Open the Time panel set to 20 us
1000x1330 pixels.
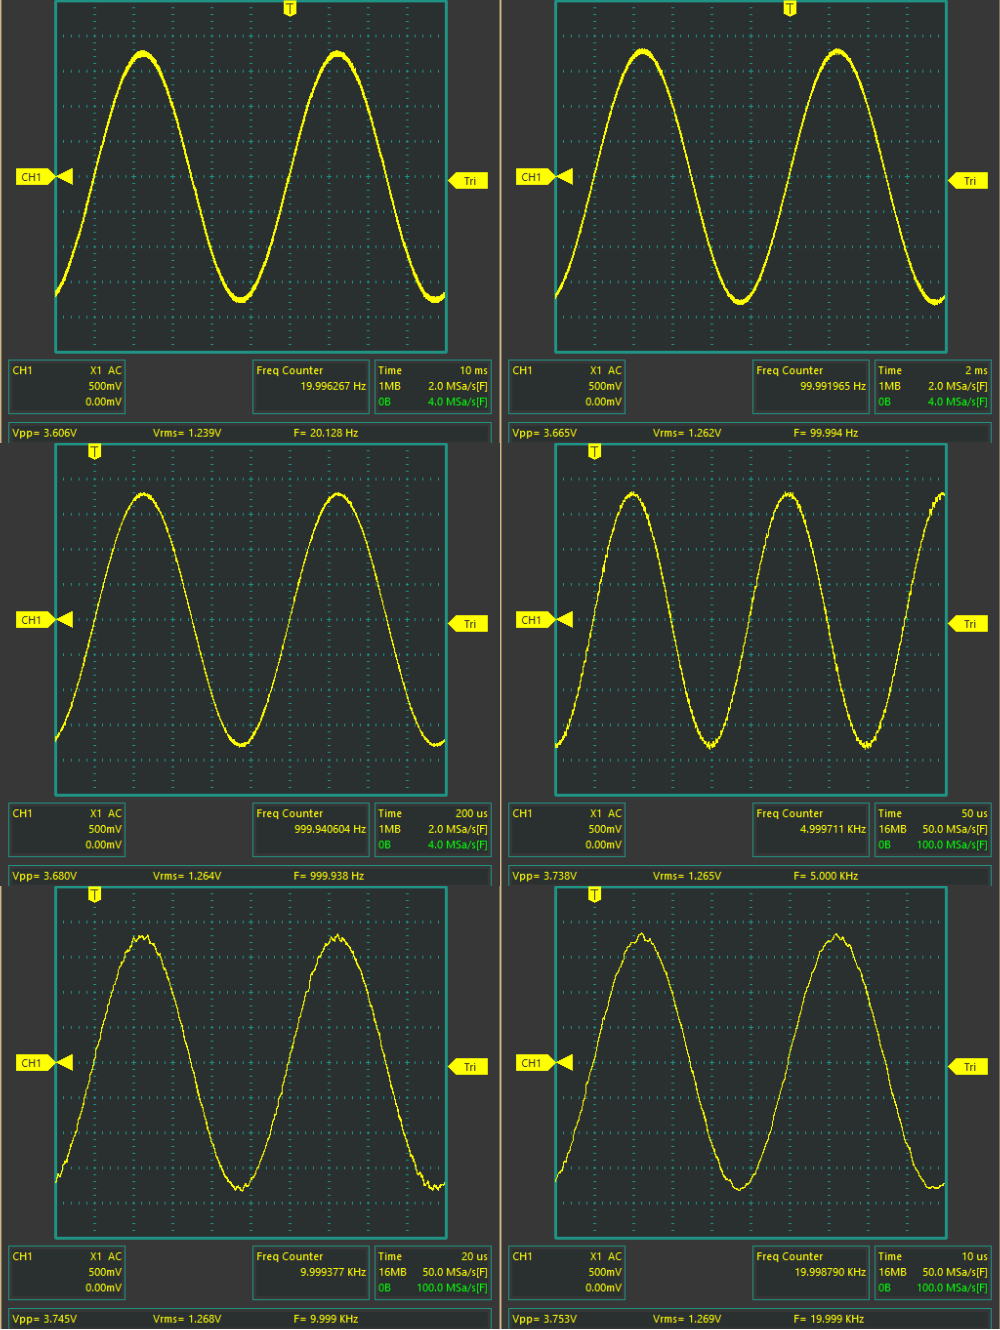pyautogui.click(x=432, y=1272)
